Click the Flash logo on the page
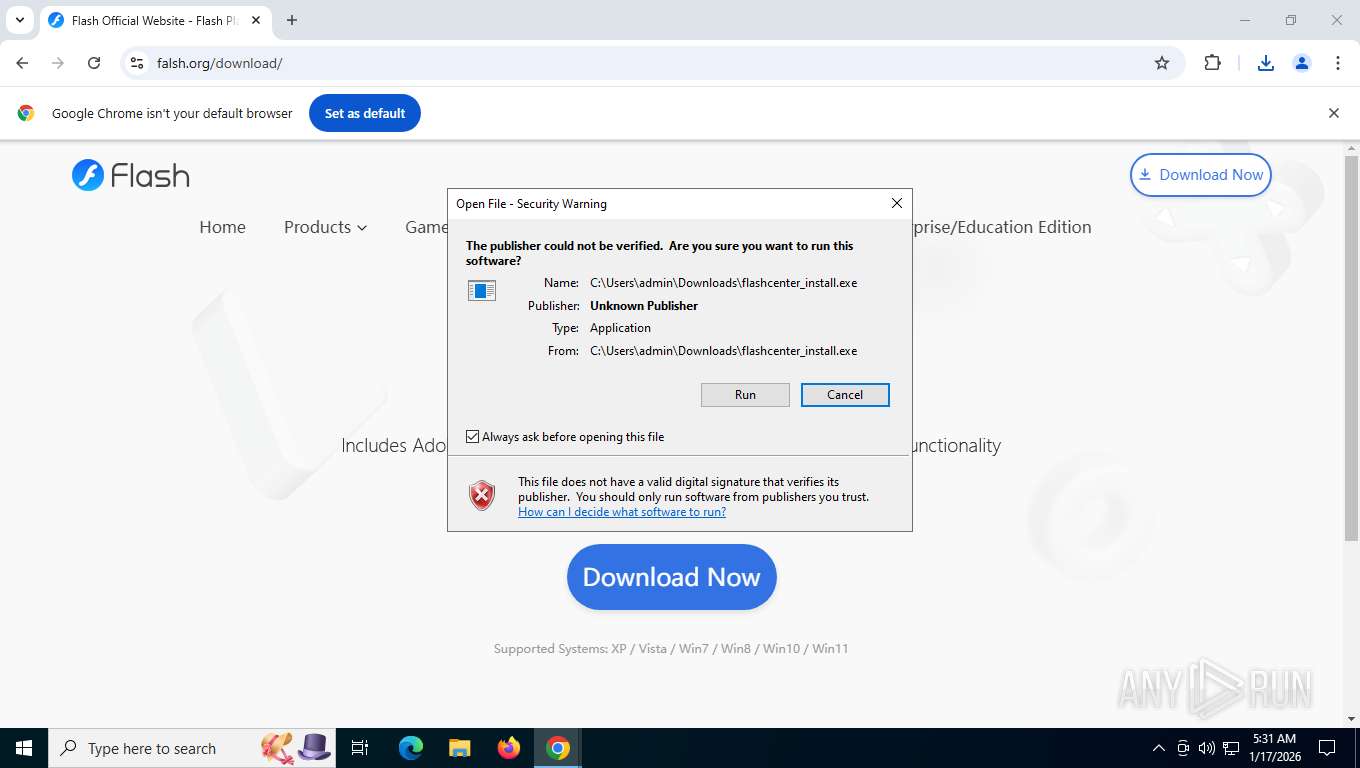This screenshot has width=1360, height=768. point(131,175)
